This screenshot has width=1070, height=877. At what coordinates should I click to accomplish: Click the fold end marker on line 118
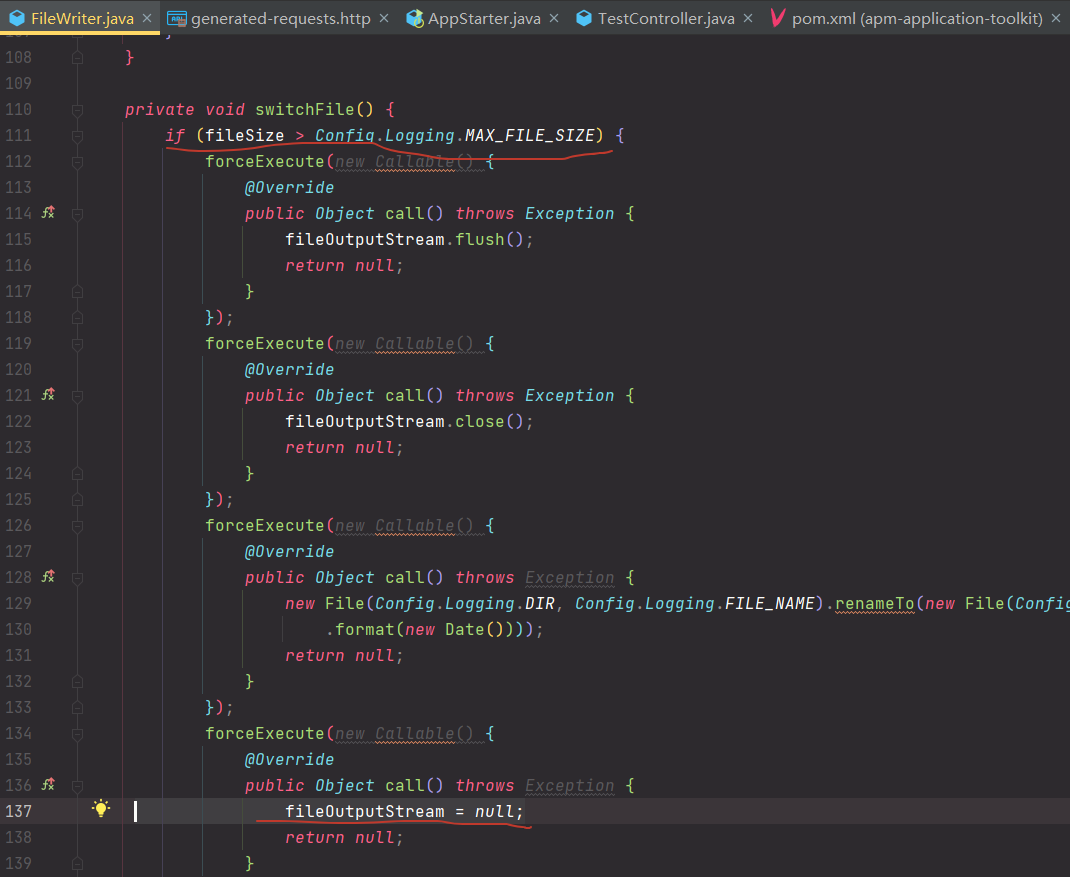click(77, 318)
